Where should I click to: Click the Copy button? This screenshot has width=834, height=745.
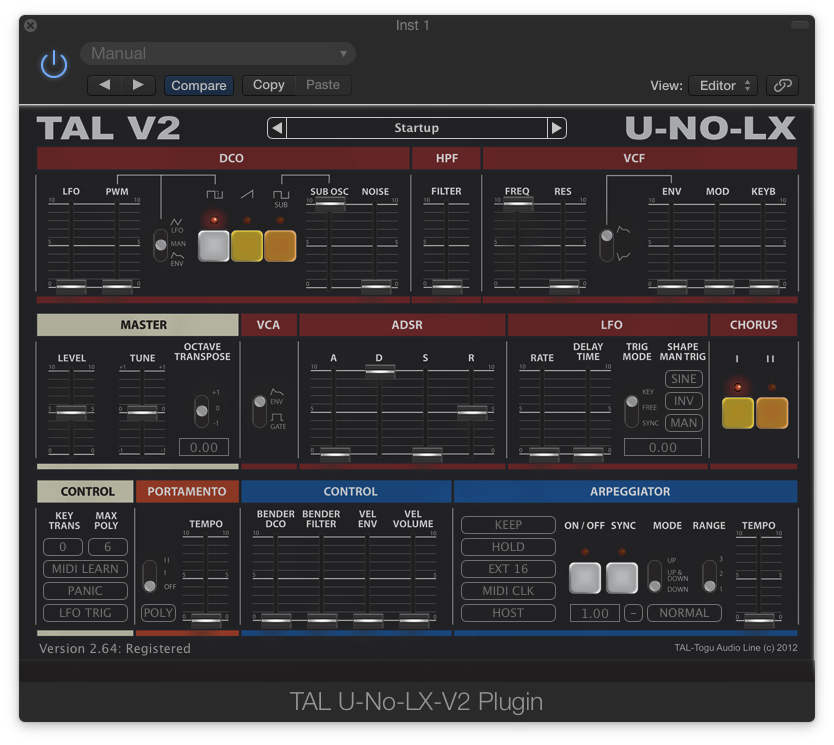[269, 85]
